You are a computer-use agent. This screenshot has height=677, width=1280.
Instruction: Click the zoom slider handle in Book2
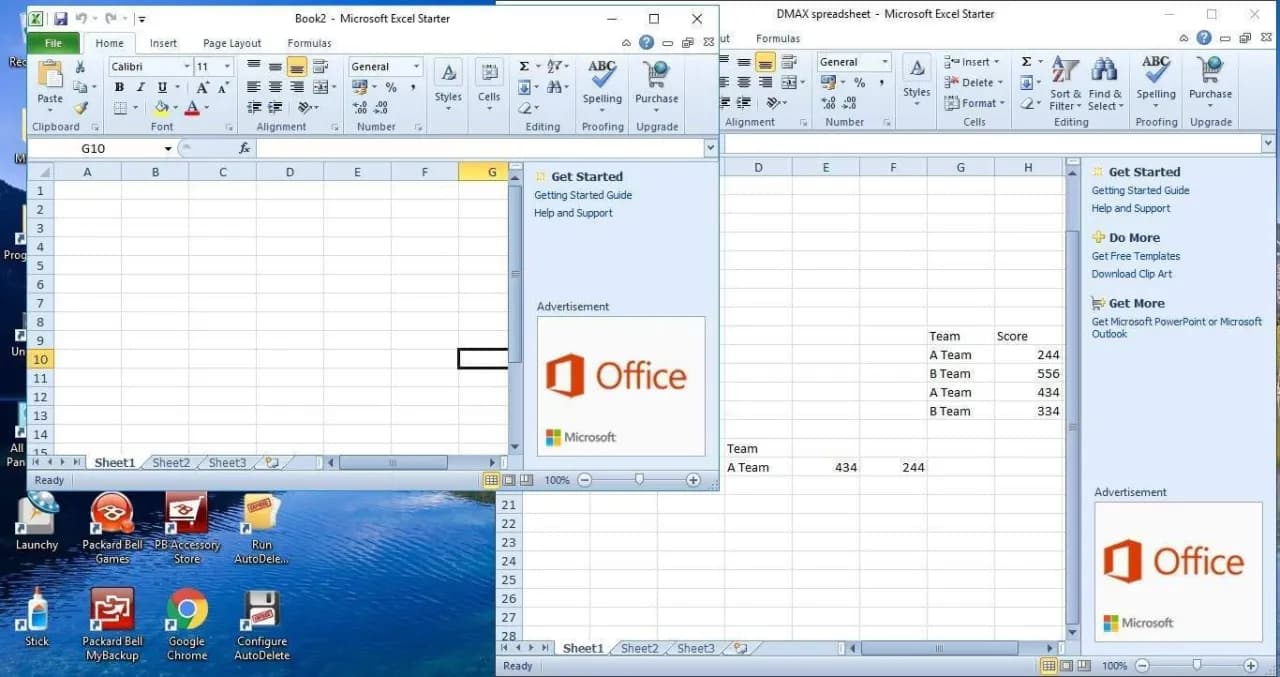639,480
